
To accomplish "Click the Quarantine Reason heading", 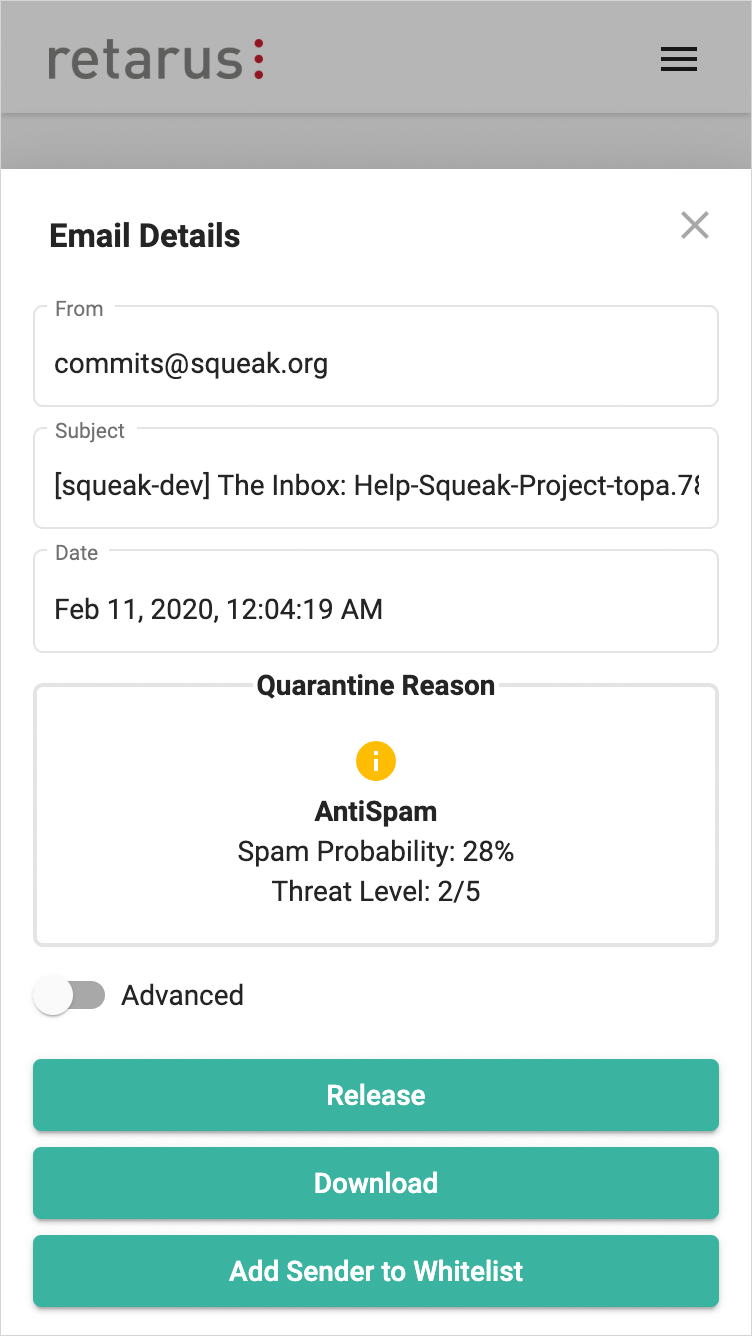I will click(x=376, y=686).
